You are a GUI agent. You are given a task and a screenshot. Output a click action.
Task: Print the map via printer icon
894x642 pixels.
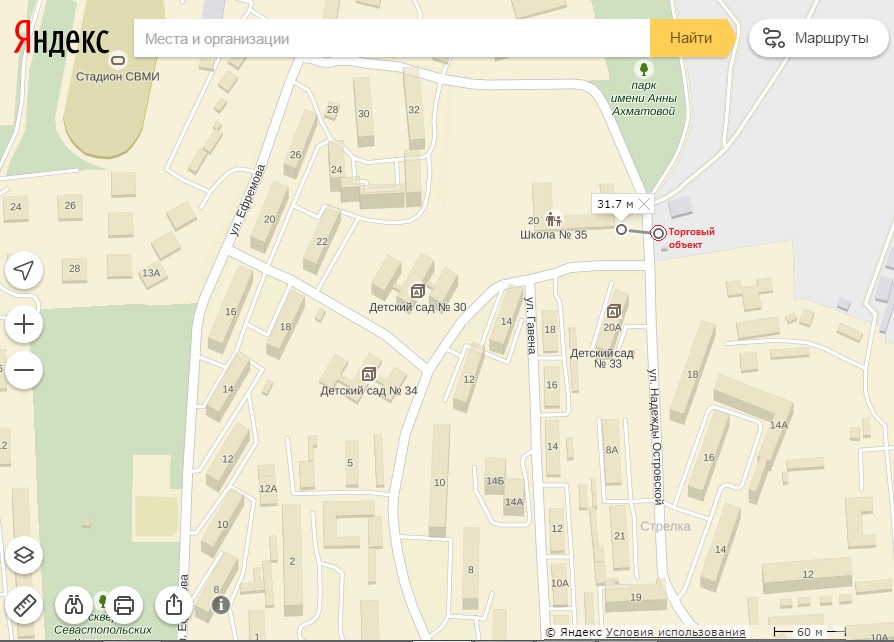click(x=124, y=604)
